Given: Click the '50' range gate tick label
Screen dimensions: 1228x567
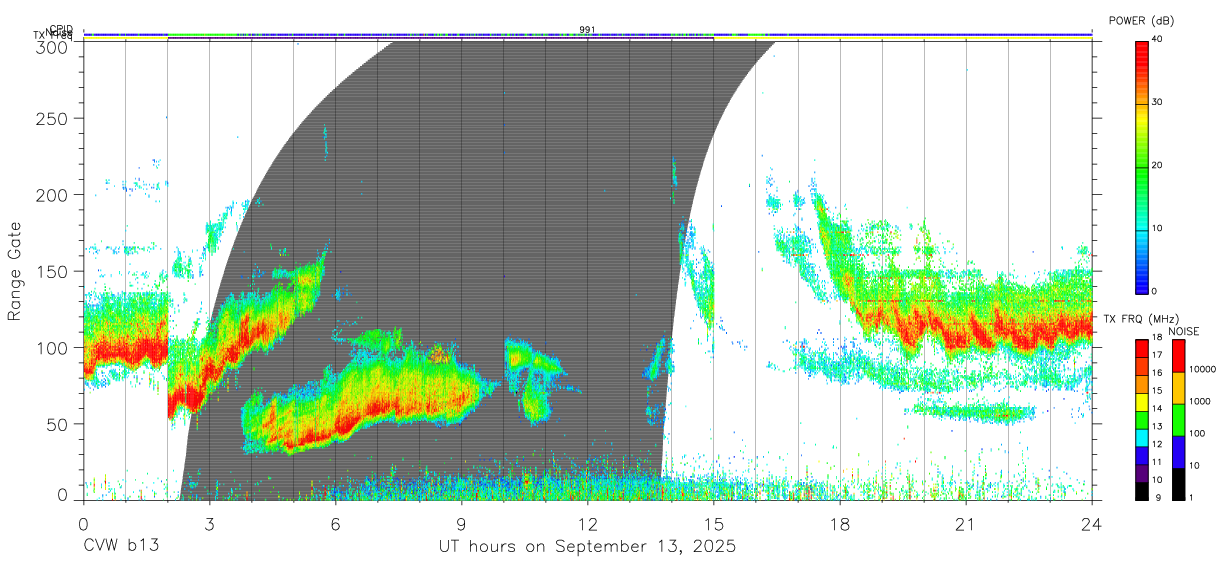Looking at the screenshot, I should 59,424.
